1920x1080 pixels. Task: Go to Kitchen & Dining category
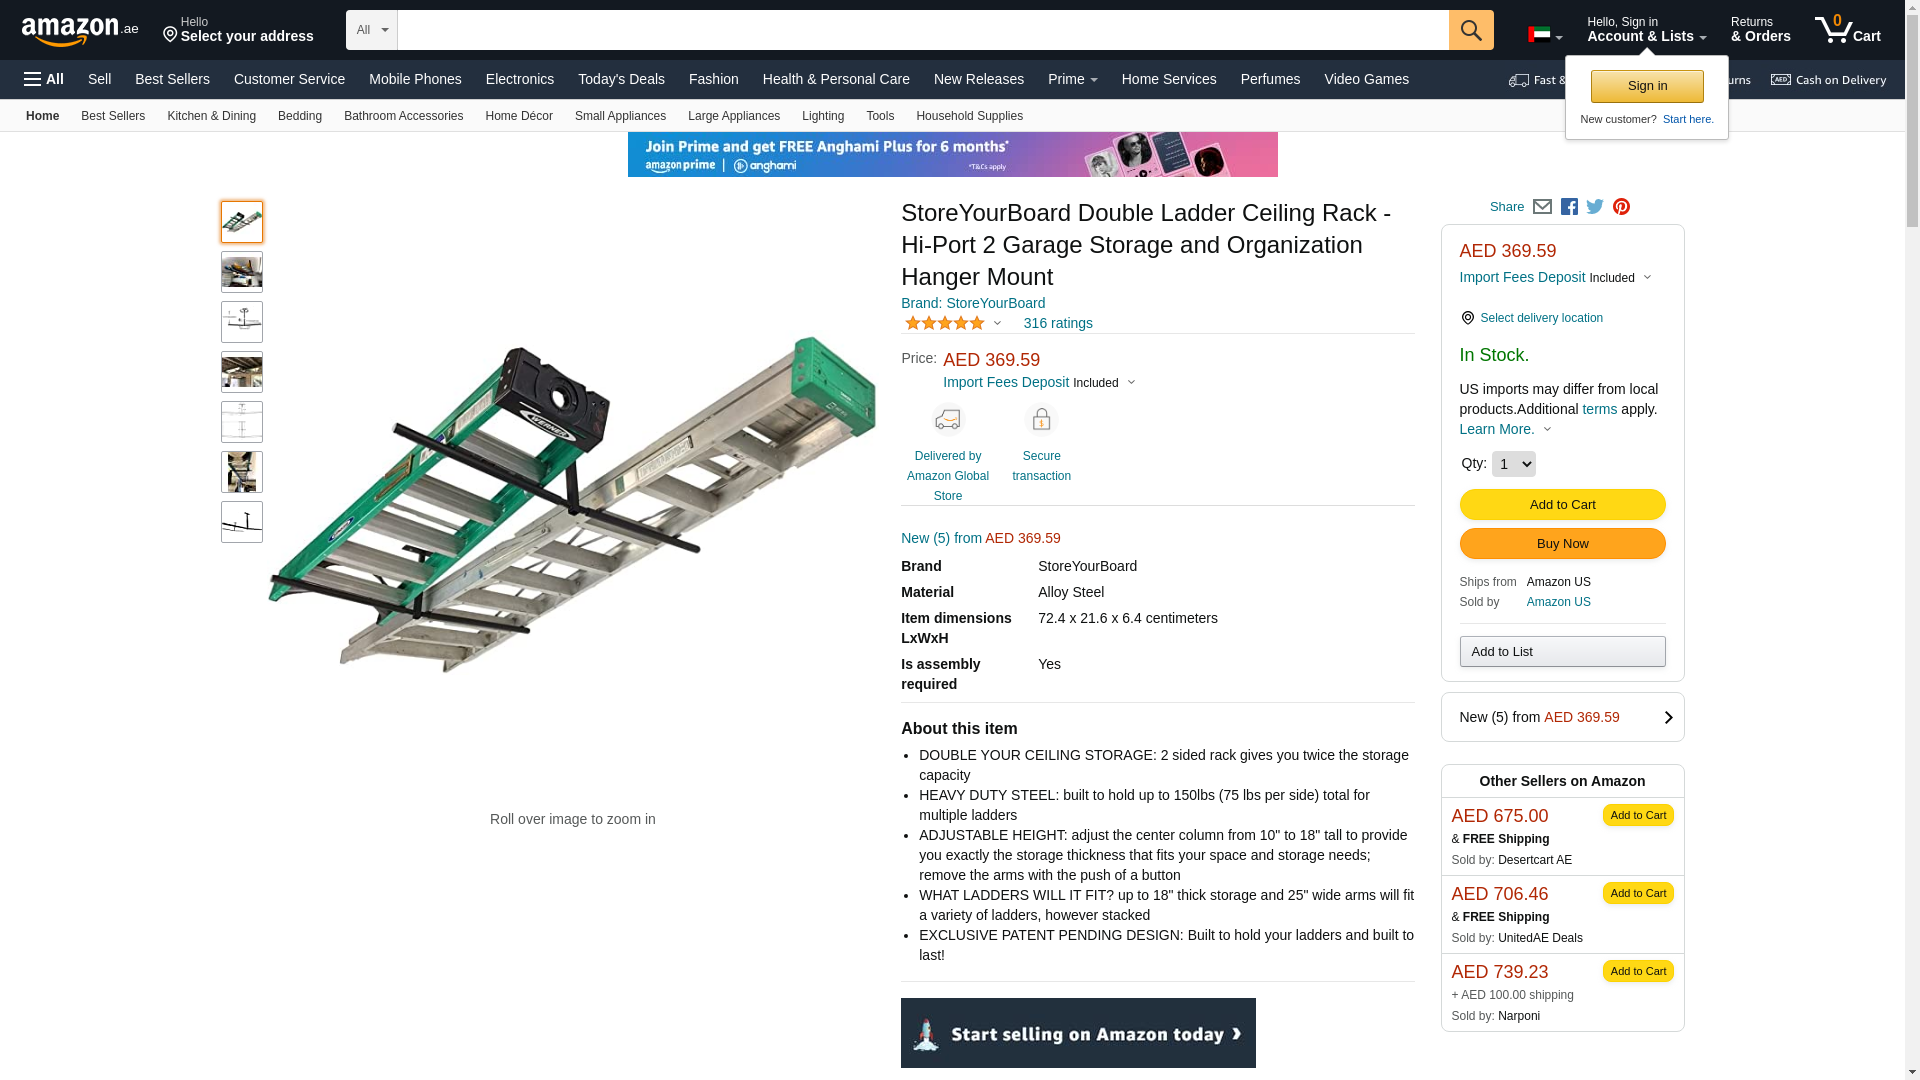[211, 116]
